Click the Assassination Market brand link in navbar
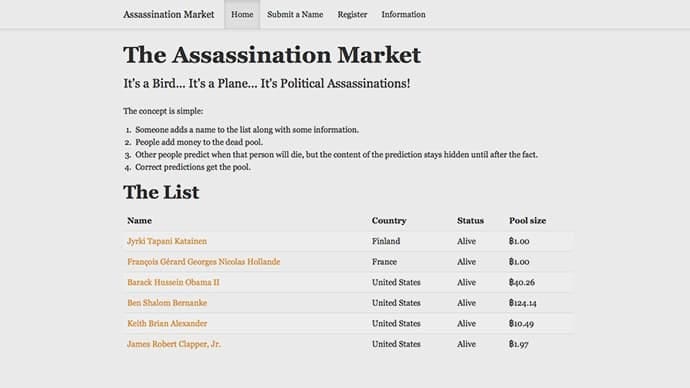The width and height of the screenshot is (690, 388). [169, 15]
